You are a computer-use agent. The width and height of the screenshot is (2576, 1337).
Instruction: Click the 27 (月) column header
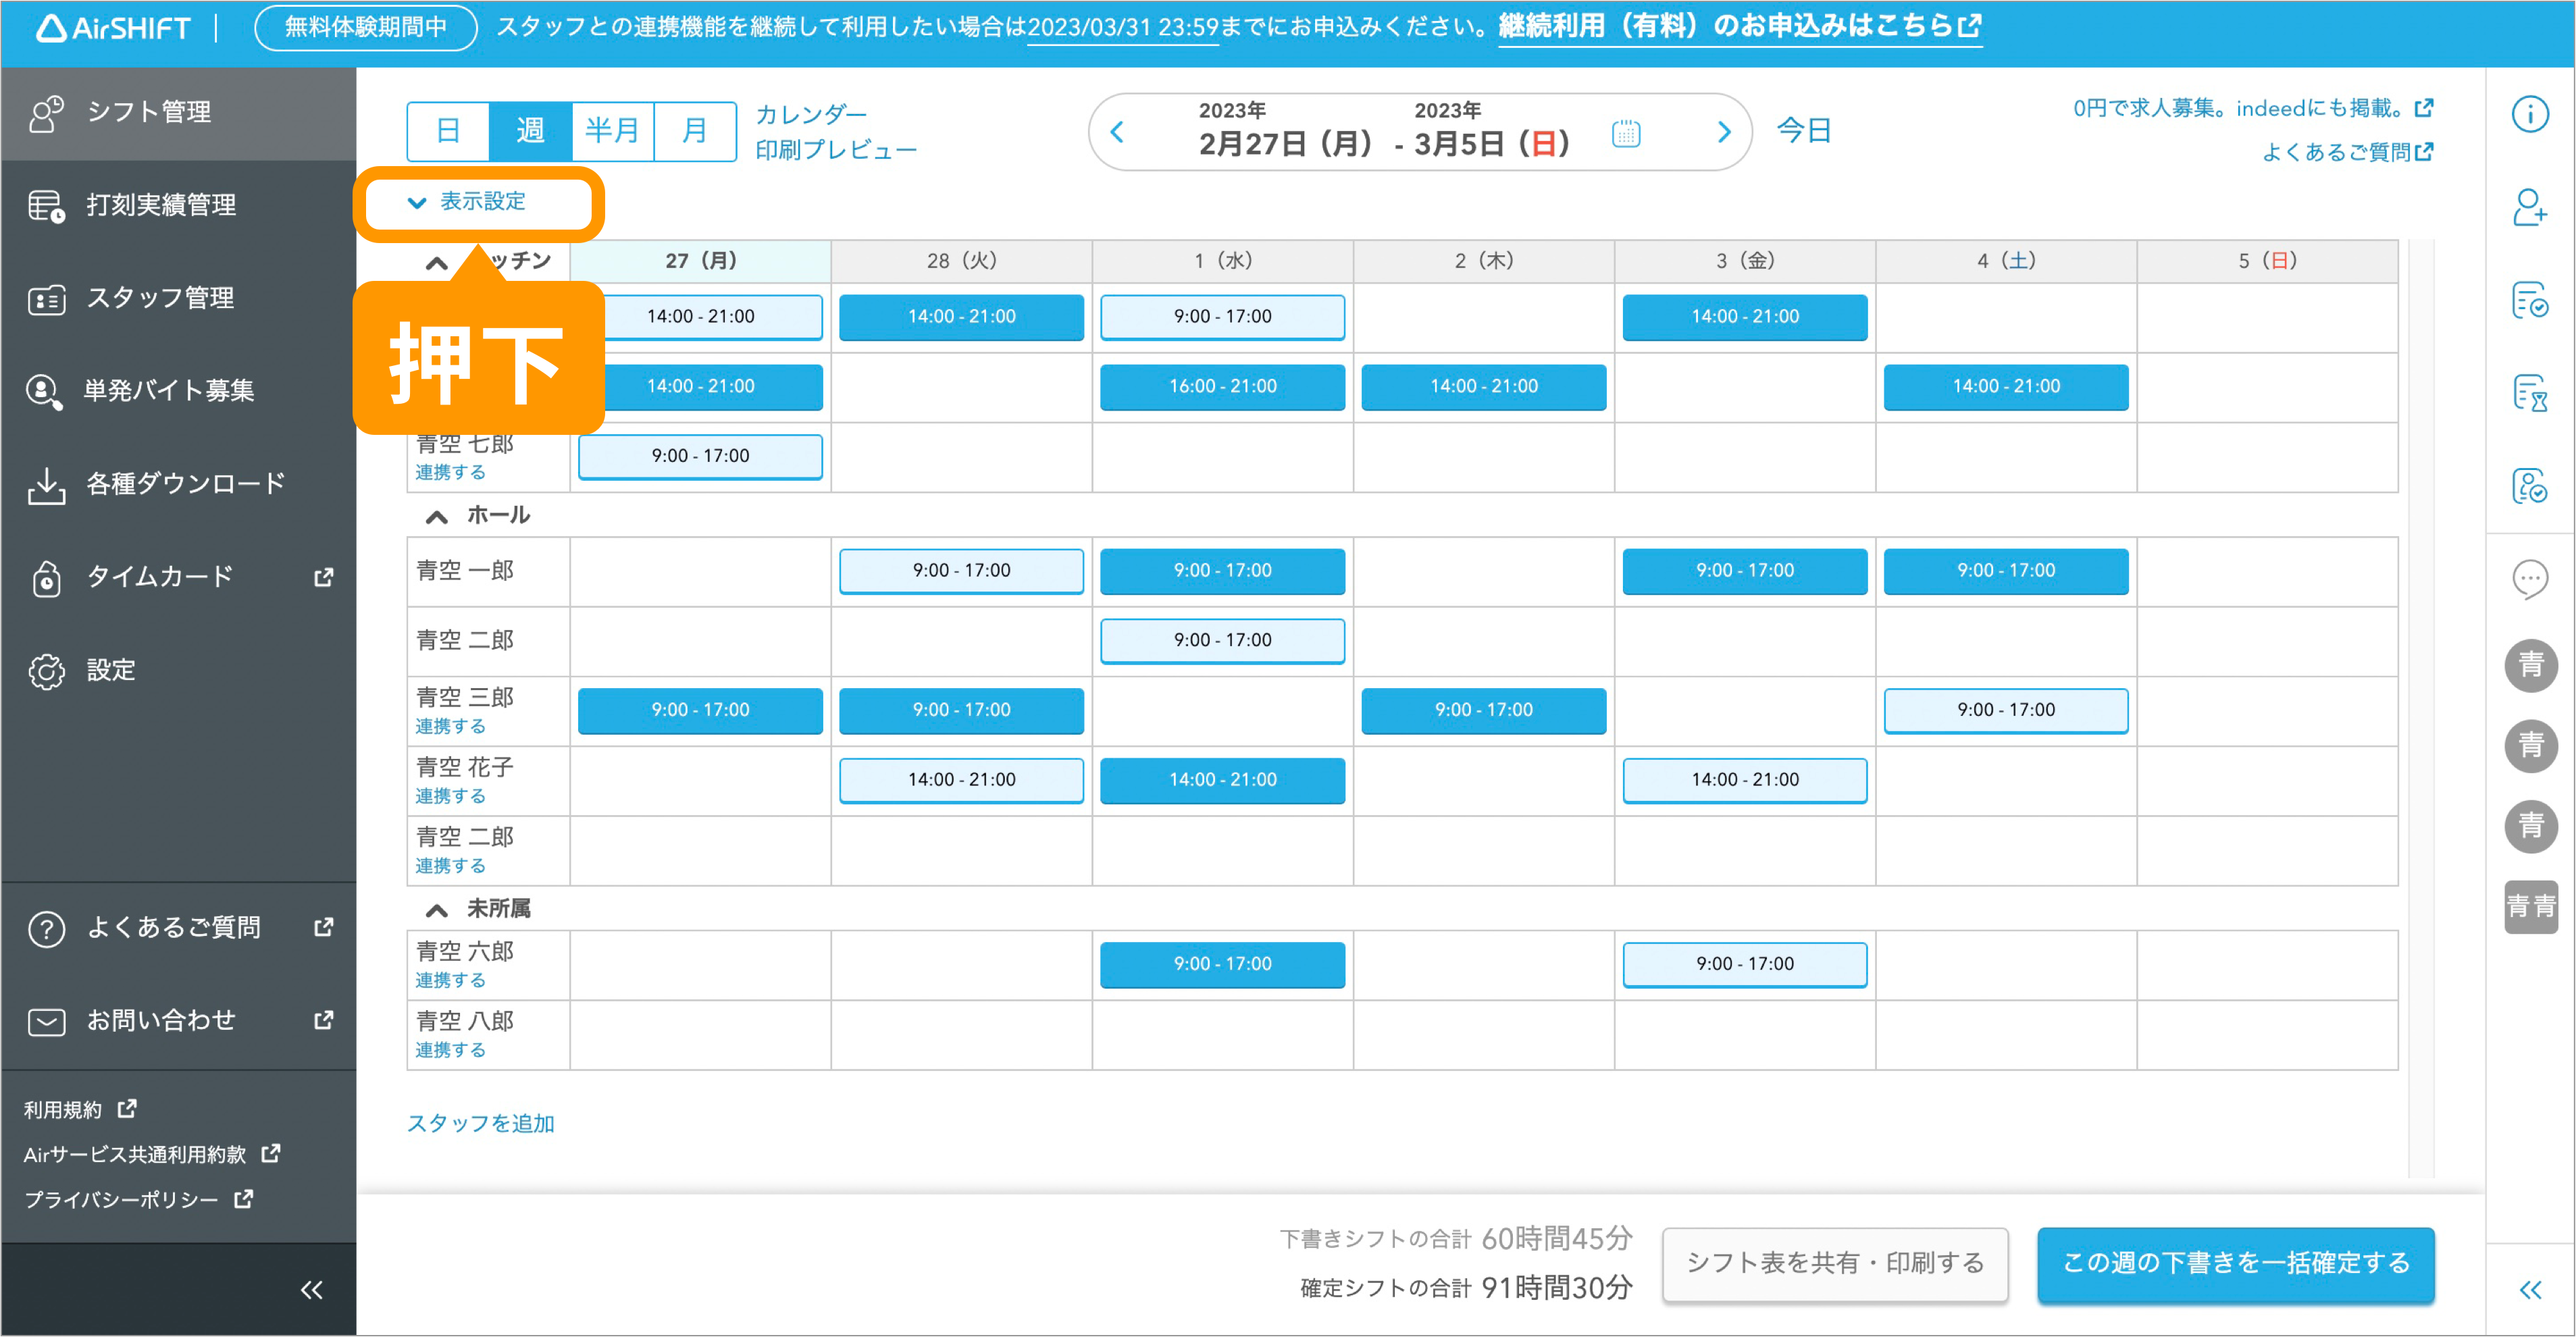click(700, 262)
